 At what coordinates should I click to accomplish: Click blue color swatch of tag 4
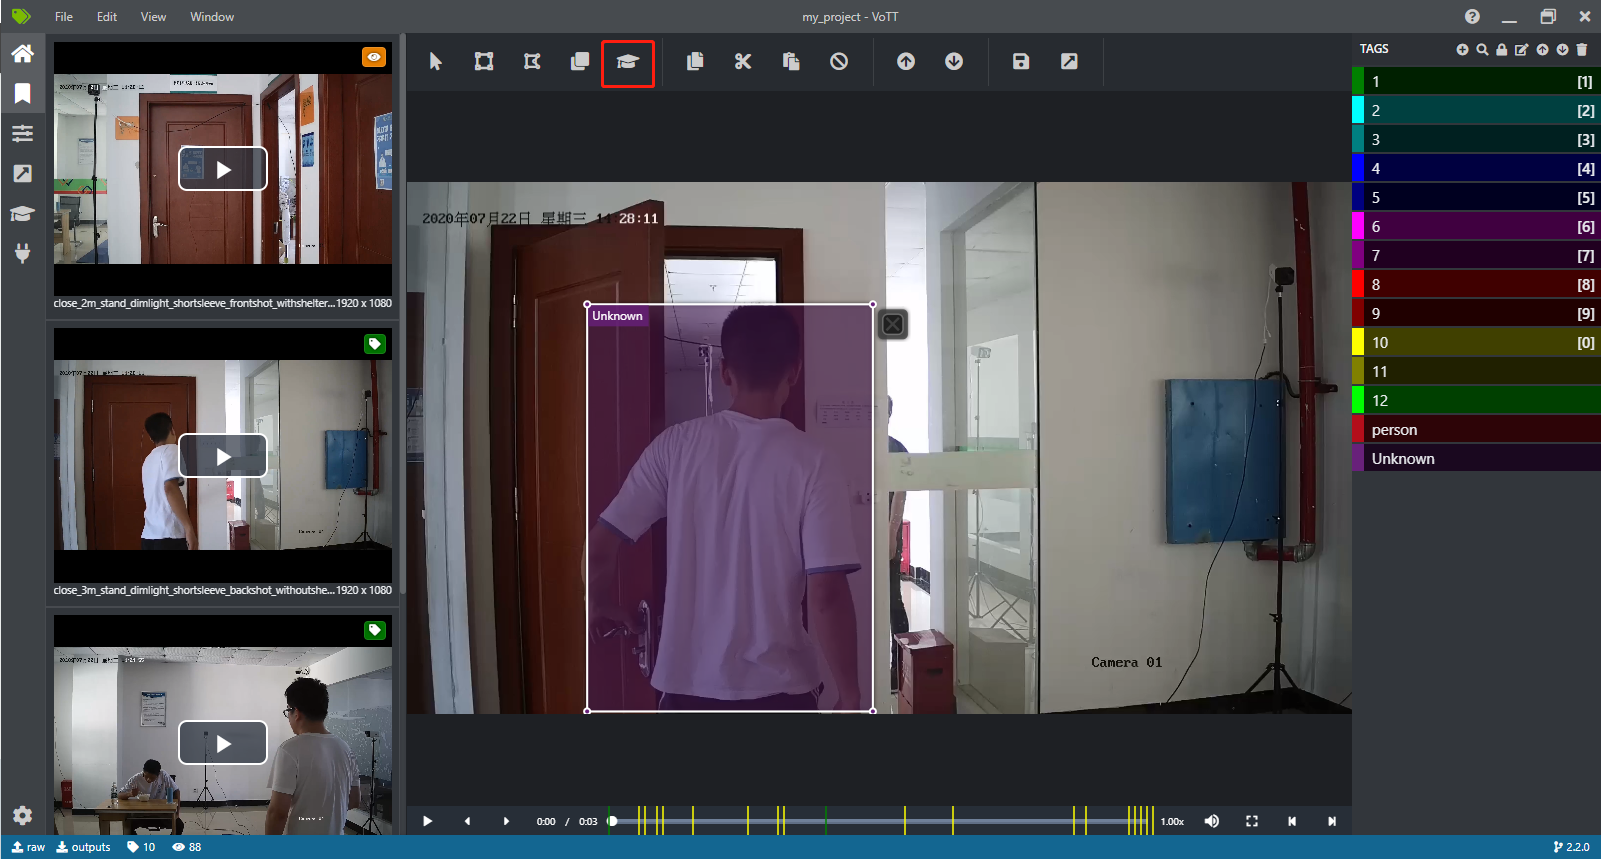(1358, 169)
